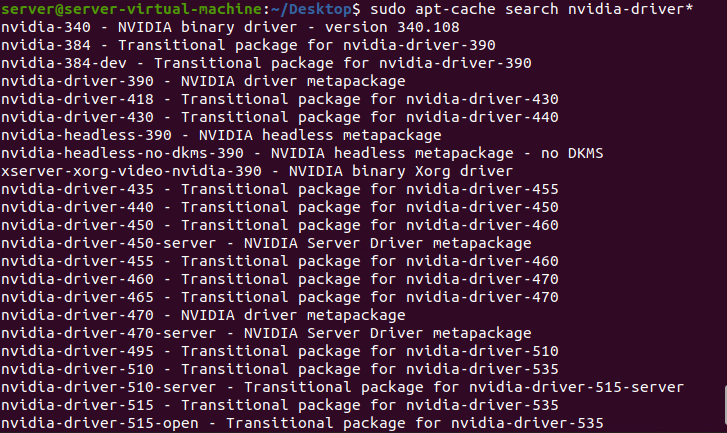The height and width of the screenshot is (433, 727).
Task: Click the 'xserver-xorg-video-nvidia-390' line
Action: point(257,171)
